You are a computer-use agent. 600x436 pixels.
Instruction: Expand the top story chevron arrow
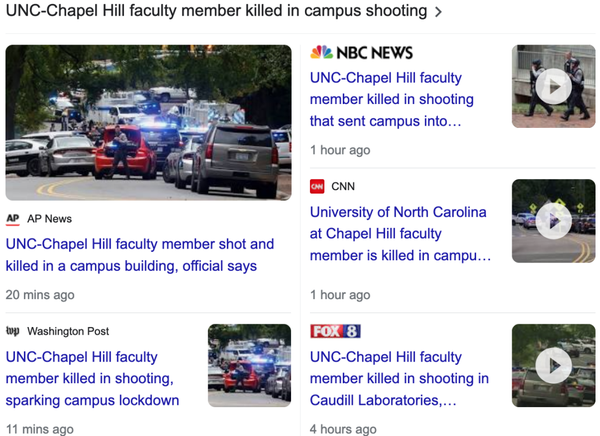[438, 12]
